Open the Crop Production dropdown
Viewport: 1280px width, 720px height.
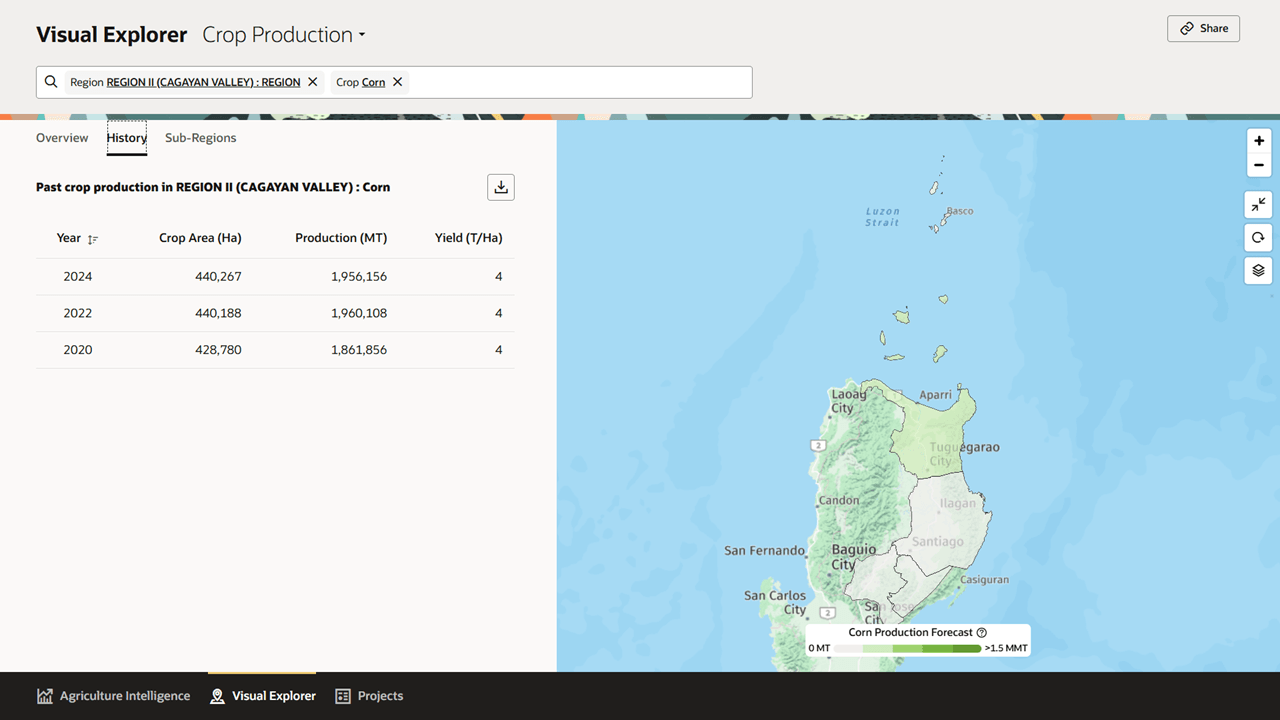click(x=283, y=34)
